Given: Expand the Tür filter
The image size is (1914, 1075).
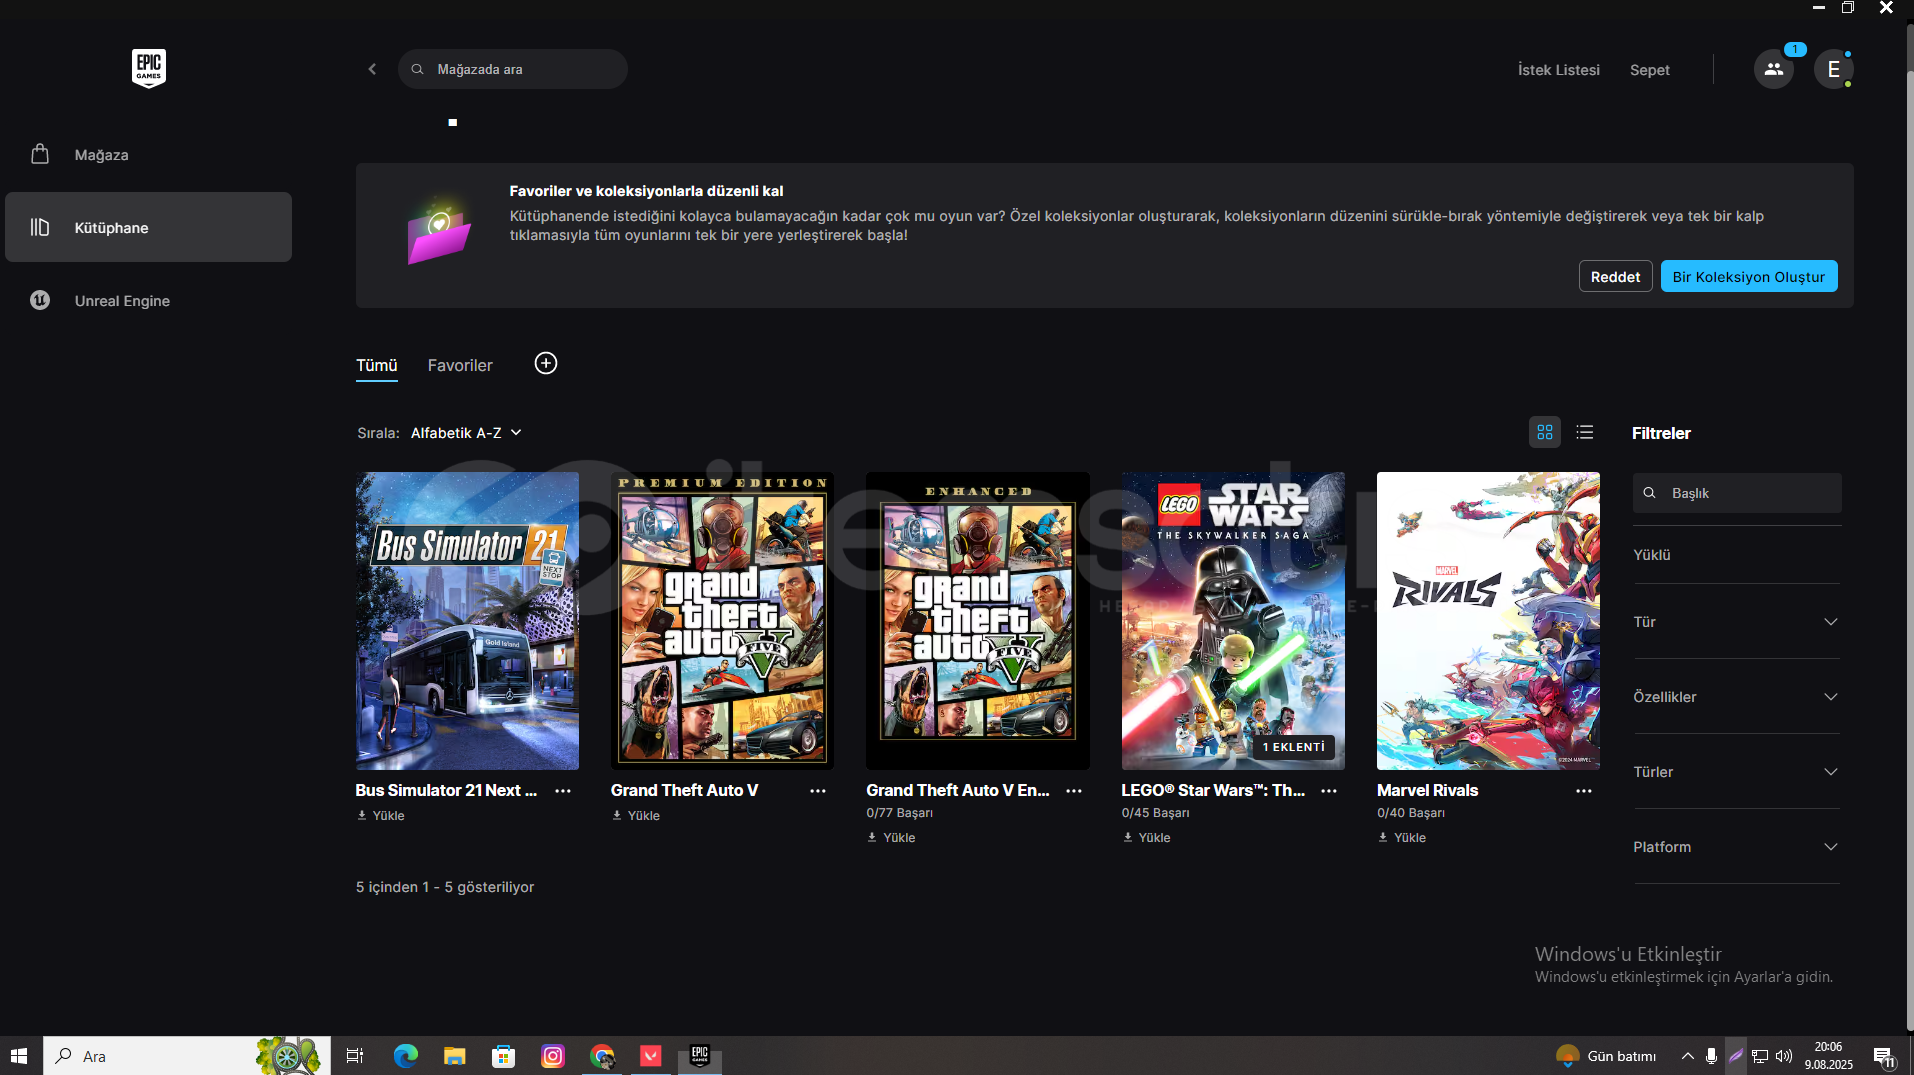Looking at the screenshot, I should pyautogui.click(x=1736, y=622).
